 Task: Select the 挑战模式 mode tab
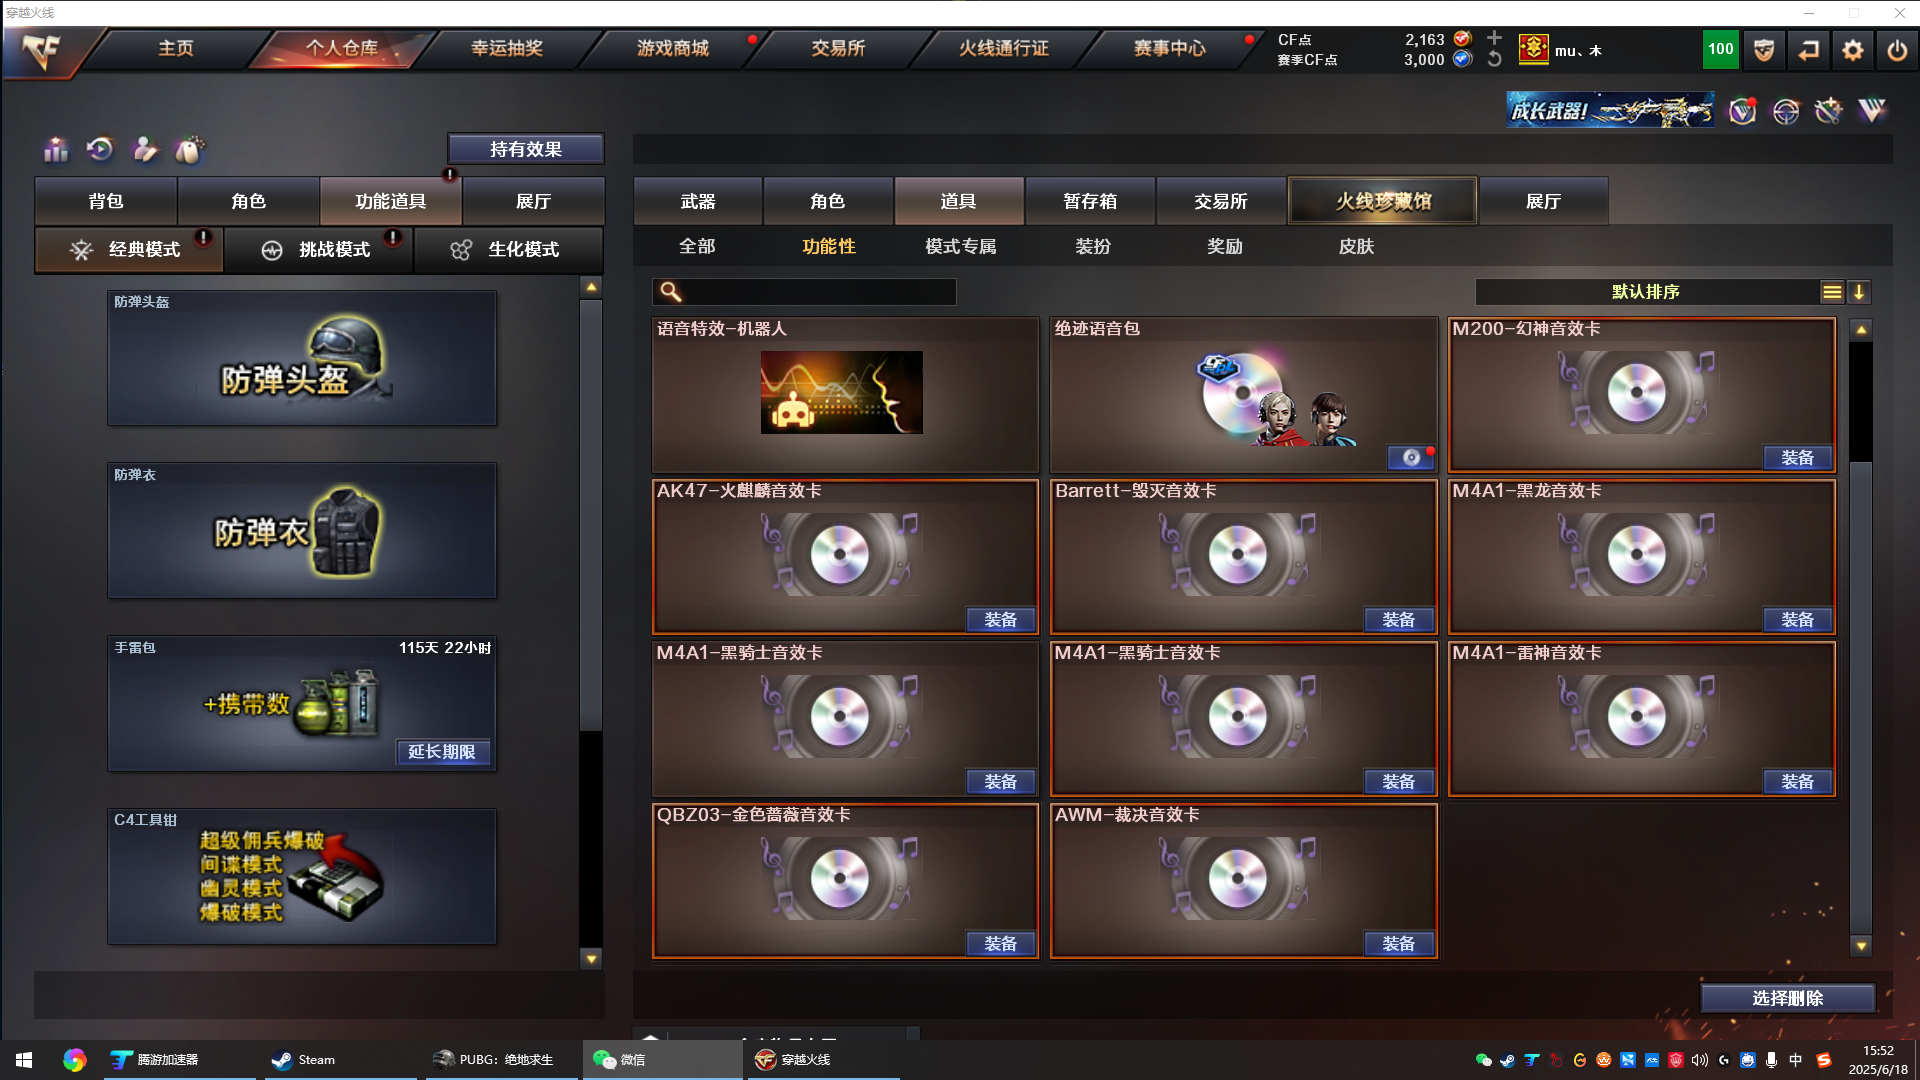[x=319, y=250]
